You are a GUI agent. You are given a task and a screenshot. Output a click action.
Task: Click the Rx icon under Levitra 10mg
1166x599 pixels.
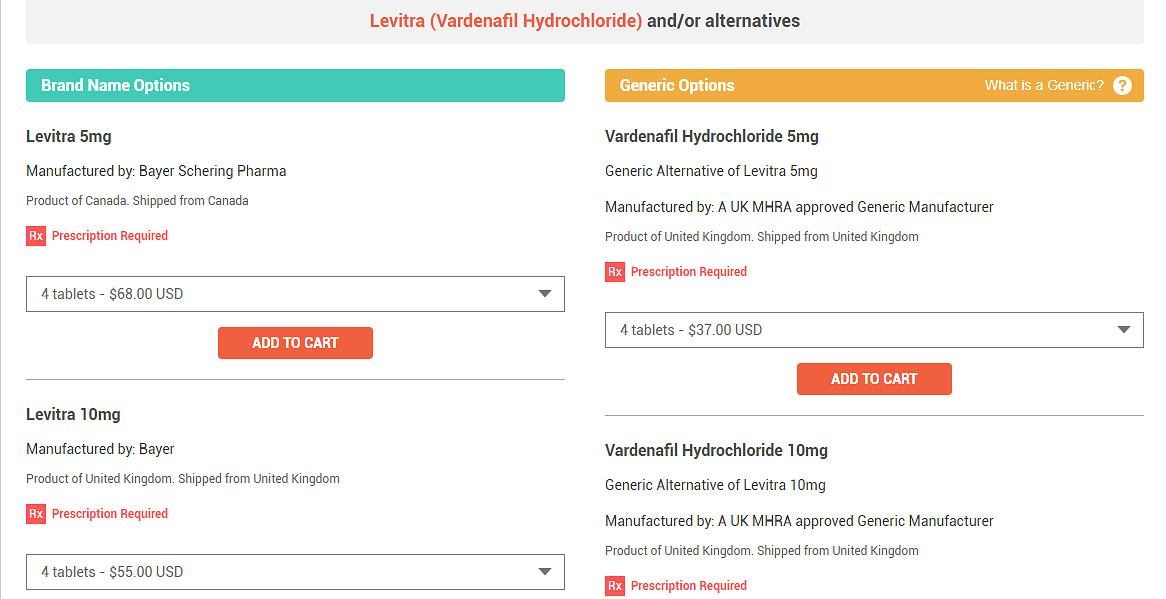(36, 514)
